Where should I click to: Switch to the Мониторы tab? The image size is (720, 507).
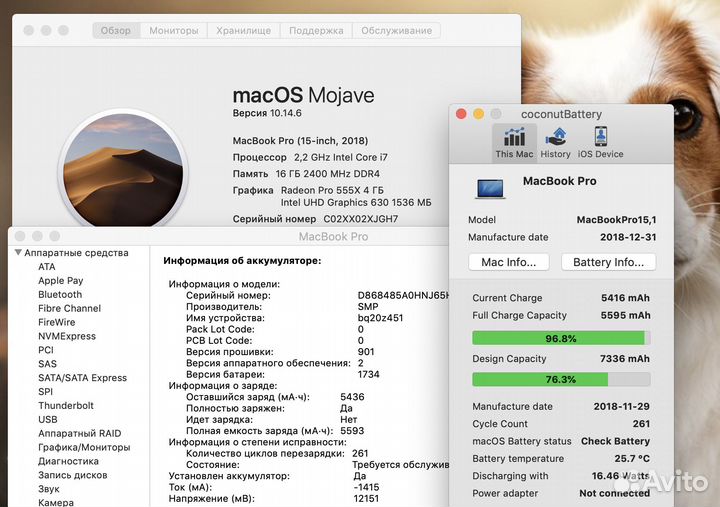click(x=174, y=30)
